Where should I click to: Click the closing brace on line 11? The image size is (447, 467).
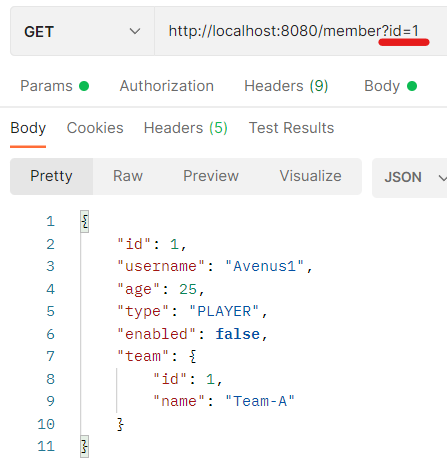pos(85,447)
